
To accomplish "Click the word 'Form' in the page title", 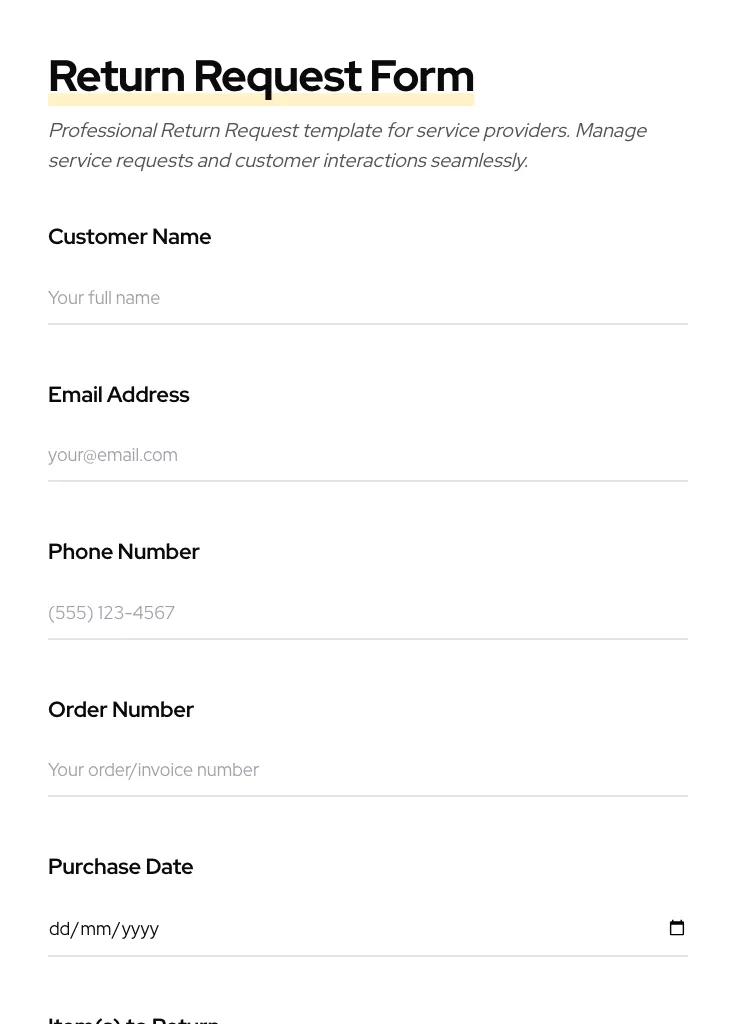I will (421, 77).
